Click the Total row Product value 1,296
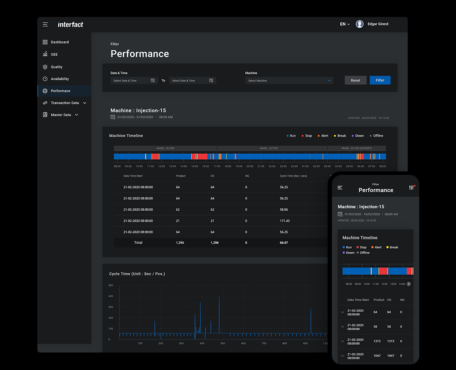 tap(180, 243)
